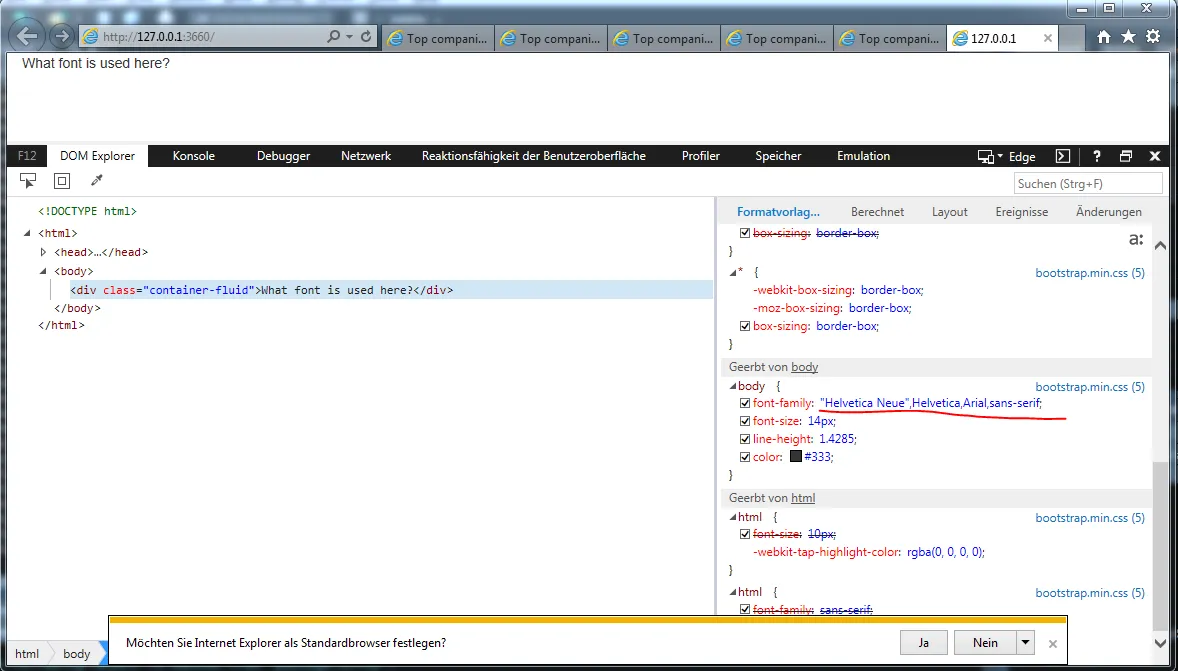Click the #333 color swatch
This screenshot has width=1178, height=671.
[x=796, y=457]
